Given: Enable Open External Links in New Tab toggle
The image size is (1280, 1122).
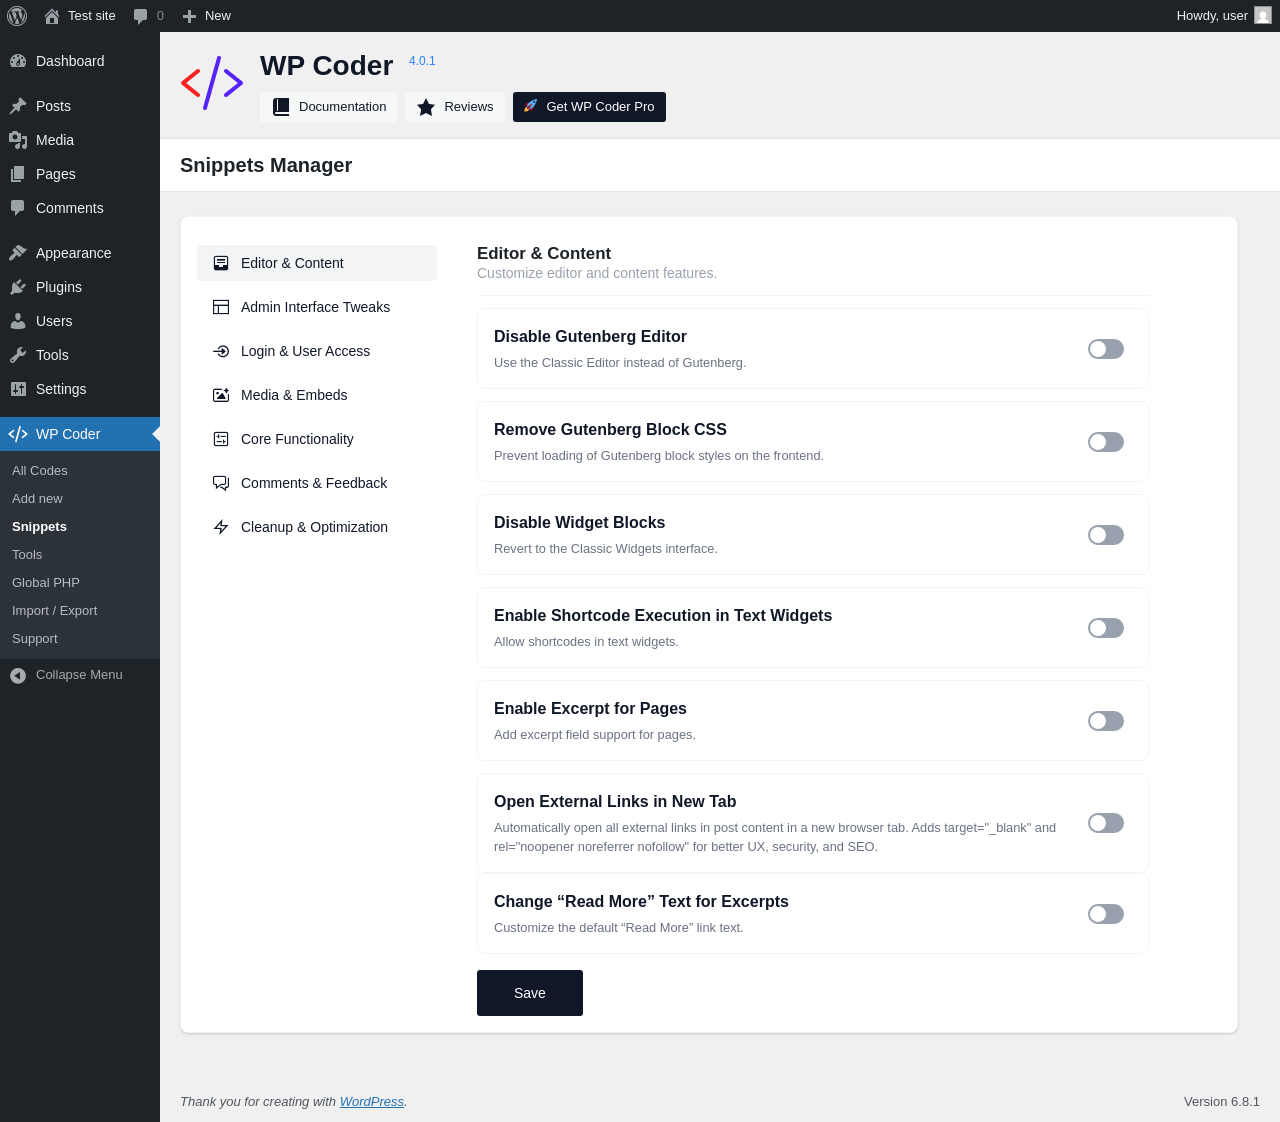Looking at the screenshot, I should click(1106, 823).
